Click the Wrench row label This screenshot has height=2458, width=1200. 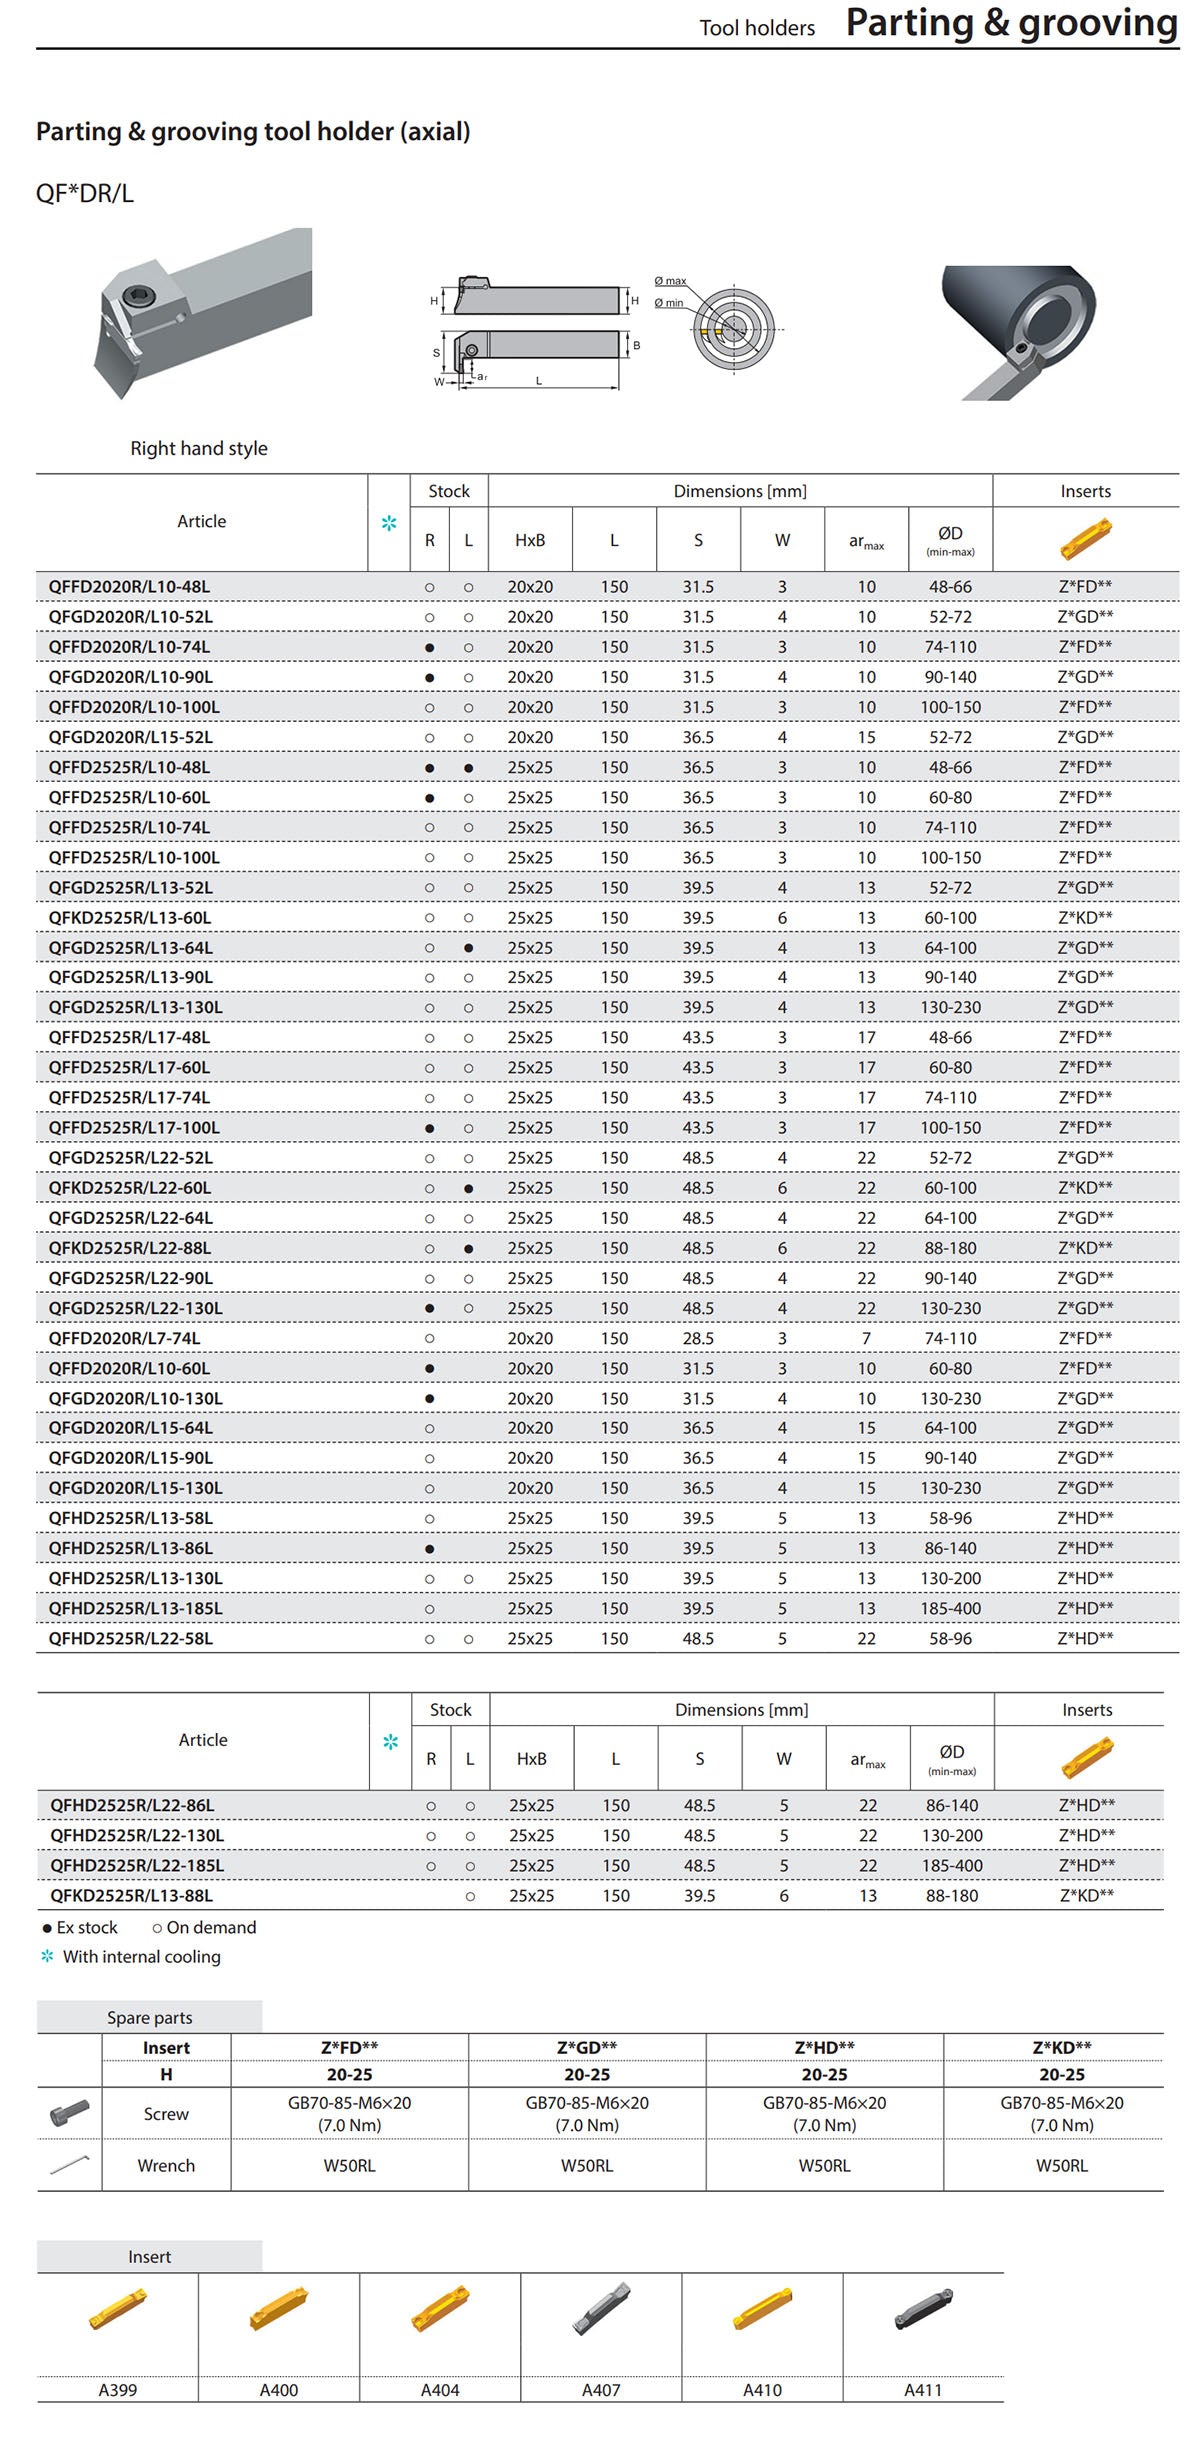click(x=166, y=2166)
